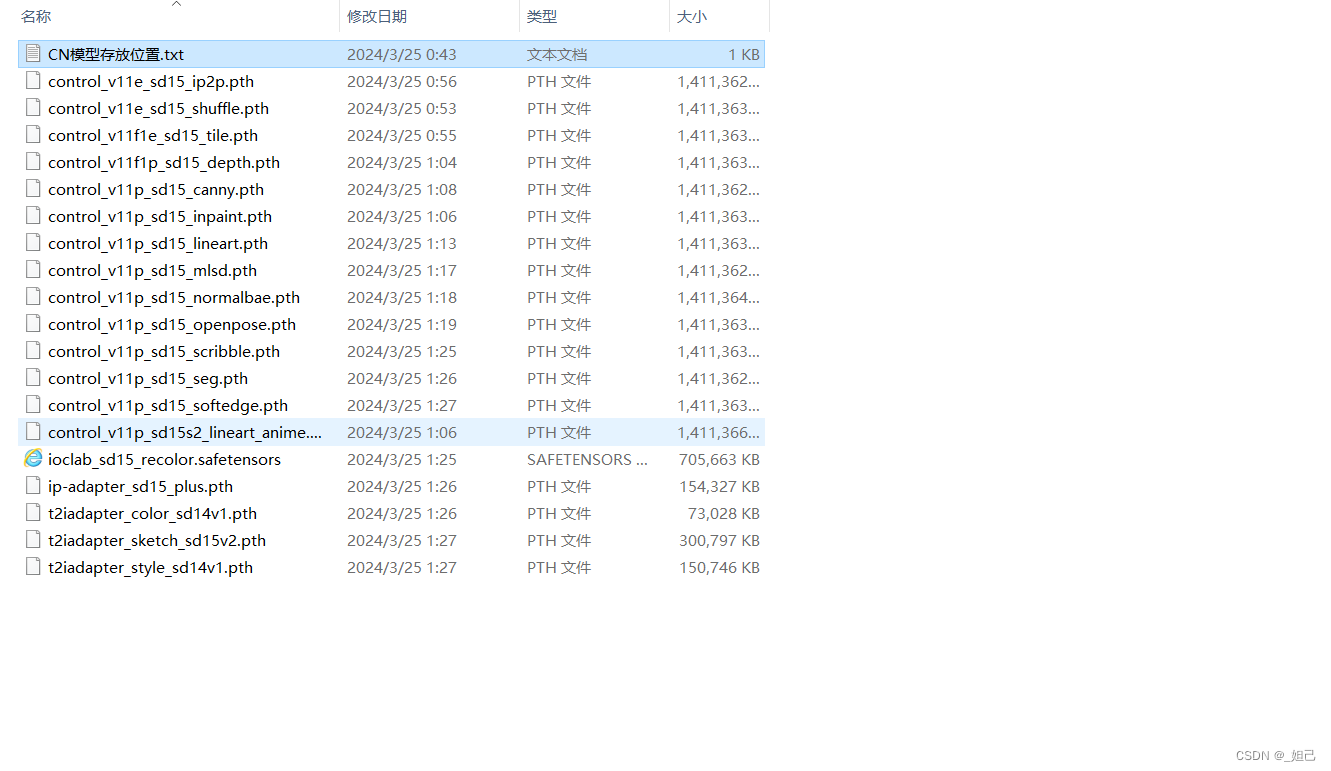Viewport: 1331px width, 771px height.
Task: Click the 1,411,366 size of lineart_anime file
Action: pyautogui.click(x=719, y=432)
